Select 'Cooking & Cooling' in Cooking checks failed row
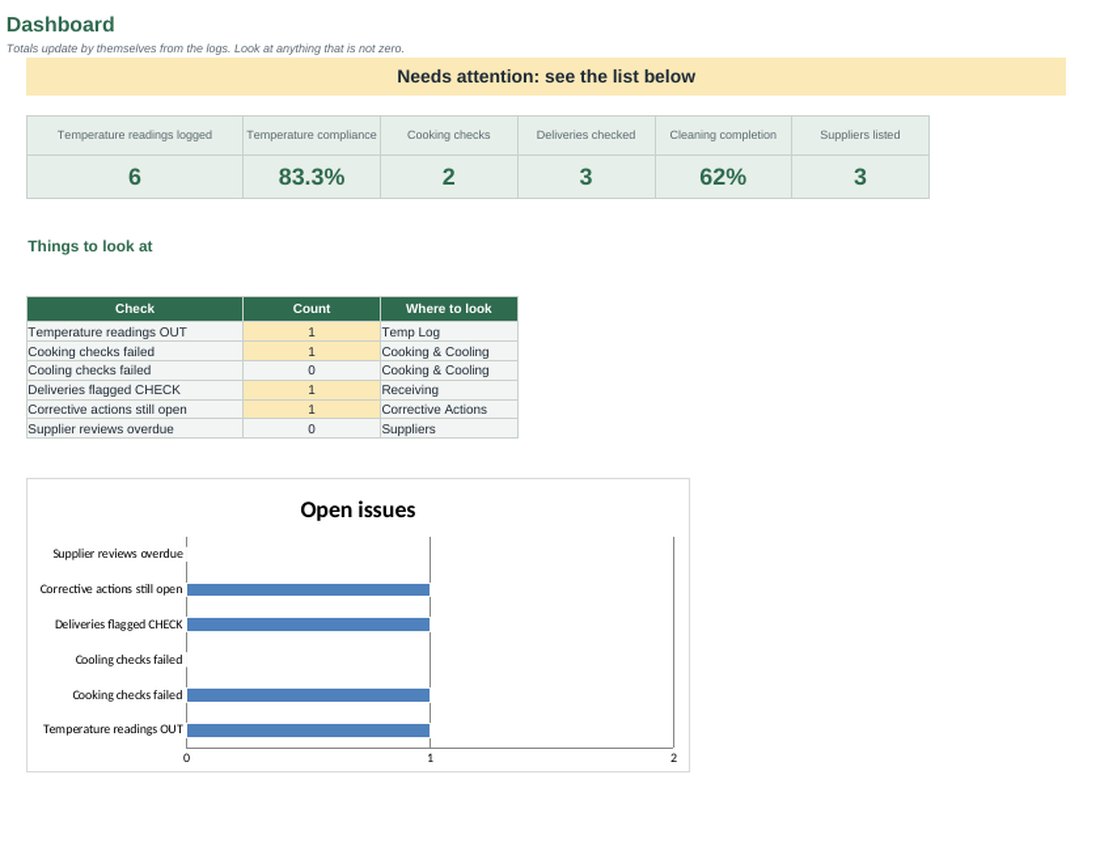This screenshot has height=851, width=1100. 449,351
